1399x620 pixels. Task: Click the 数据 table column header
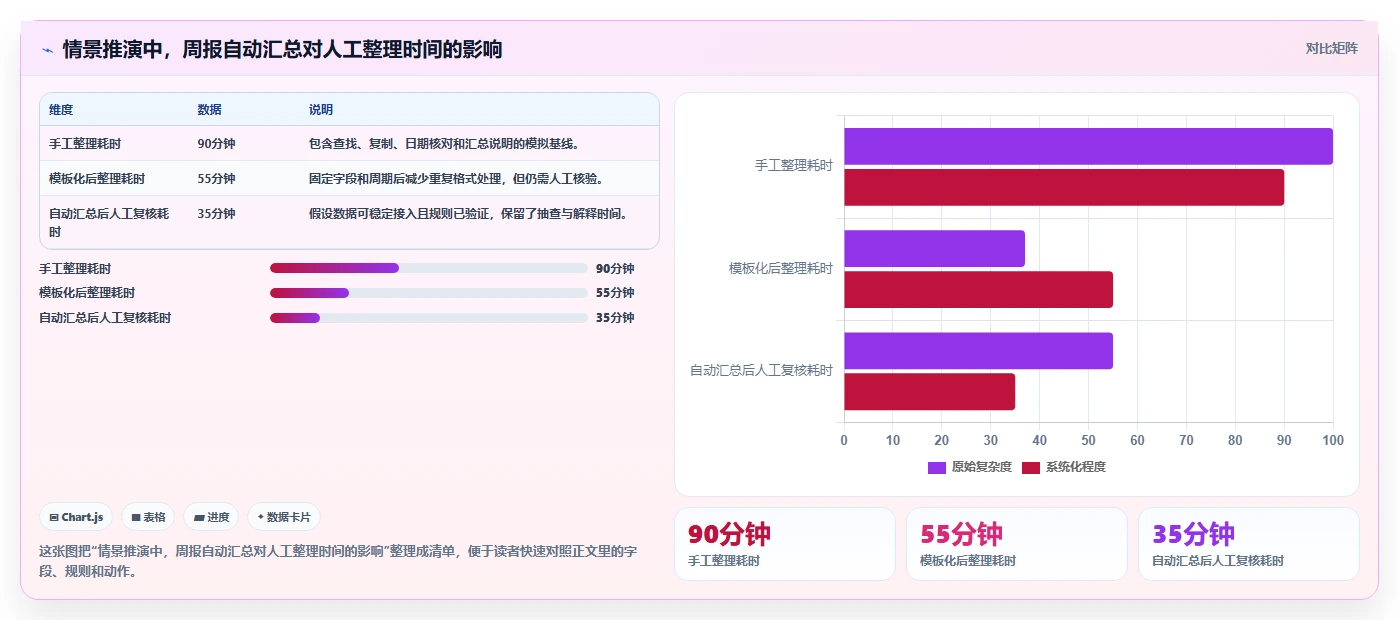pyautogui.click(x=210, y=110)
